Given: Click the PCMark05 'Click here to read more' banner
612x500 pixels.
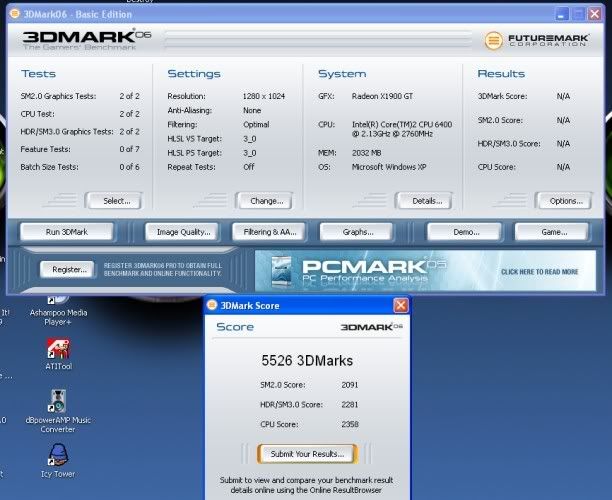Looking at the screenshot, I should coord(425,270).
